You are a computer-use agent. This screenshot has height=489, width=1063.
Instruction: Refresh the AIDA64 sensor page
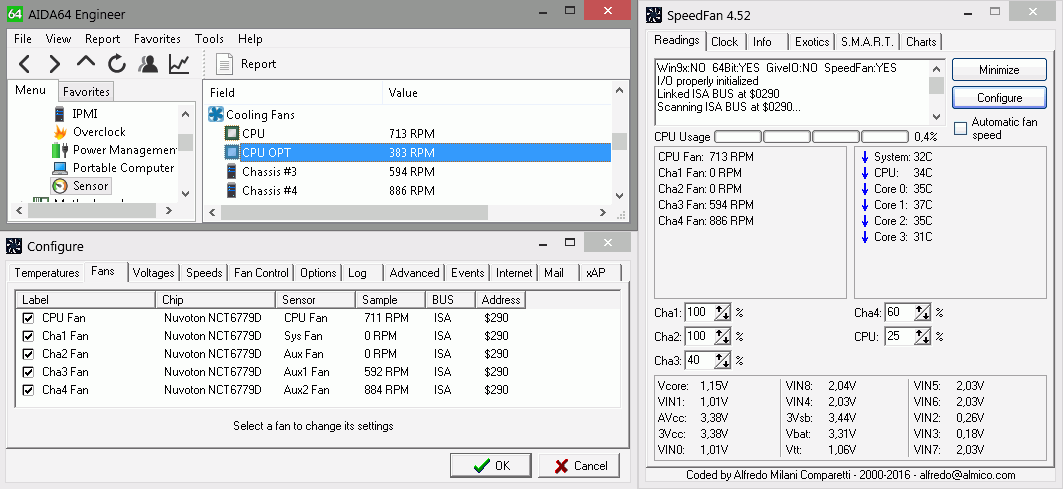pyautogui.click(x=117, y=64)
